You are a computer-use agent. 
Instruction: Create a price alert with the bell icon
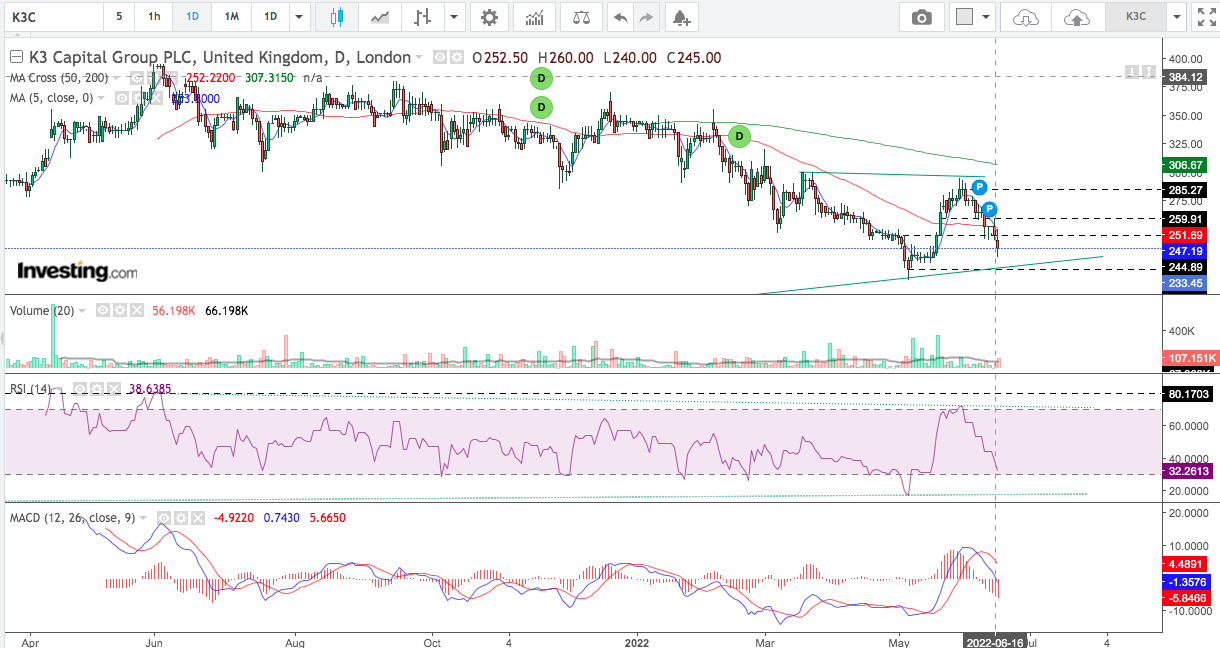681,17
